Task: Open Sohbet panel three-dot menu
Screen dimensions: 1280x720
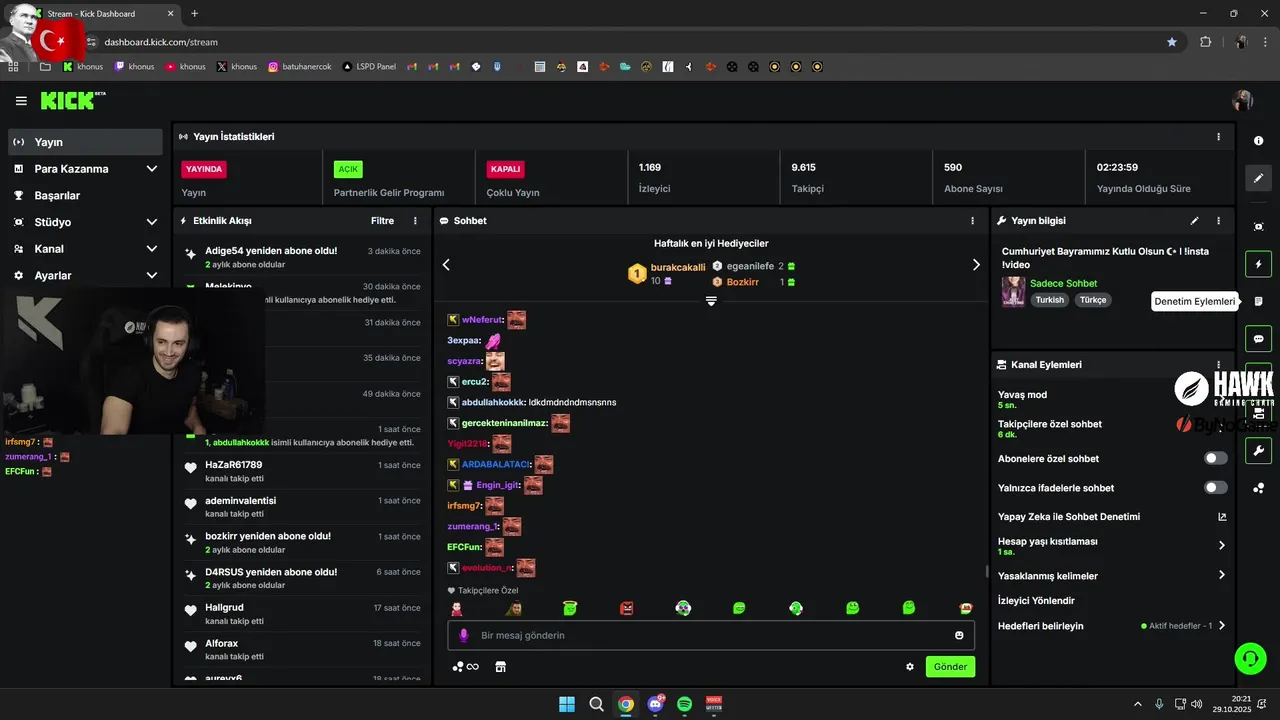Action: click(x=972, y=220)
